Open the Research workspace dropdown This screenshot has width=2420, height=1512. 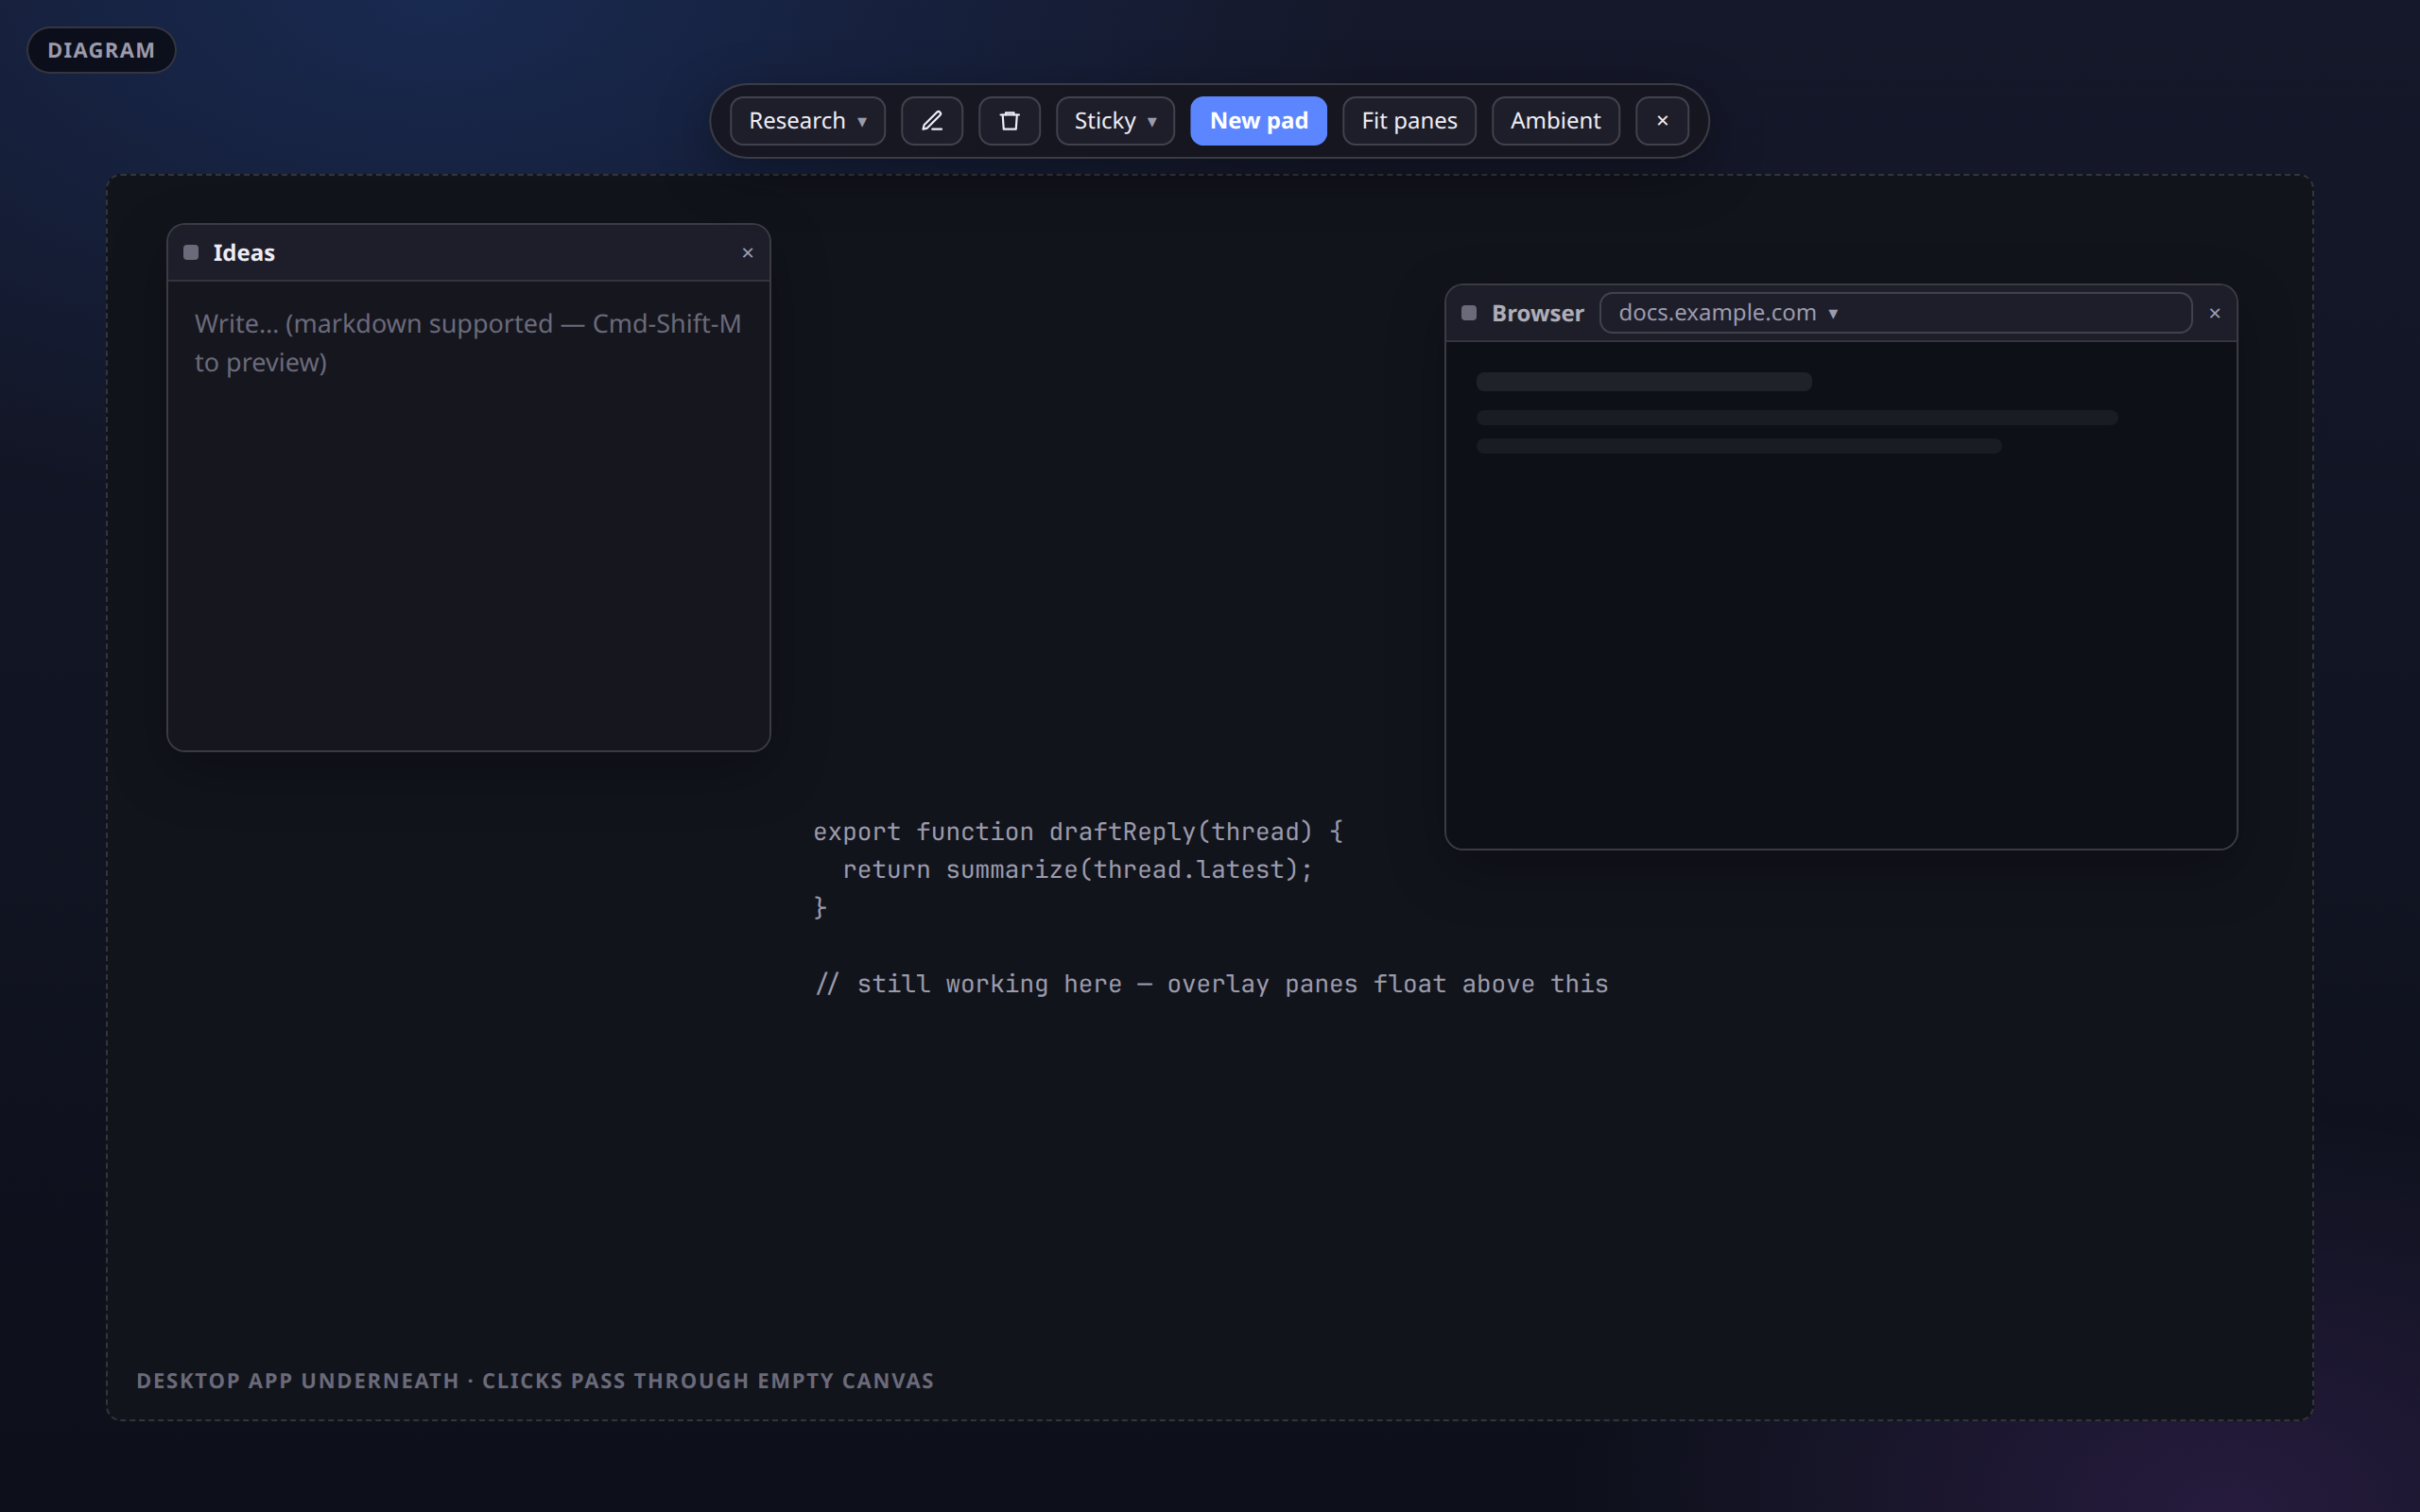click(807, 121)
